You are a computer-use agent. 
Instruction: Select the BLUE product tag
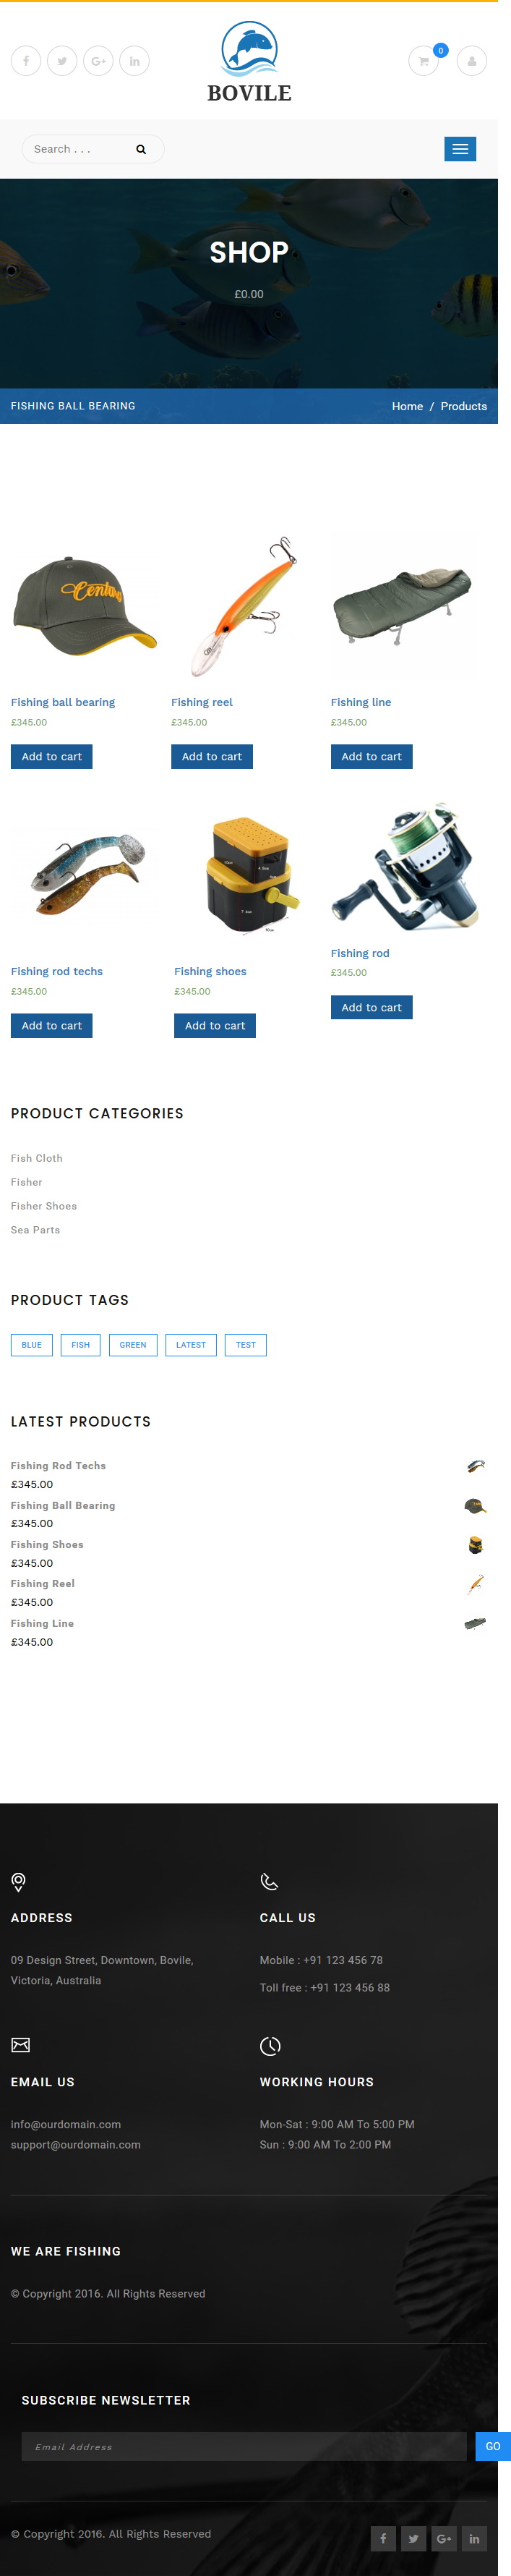click(x=32, y=1345)
